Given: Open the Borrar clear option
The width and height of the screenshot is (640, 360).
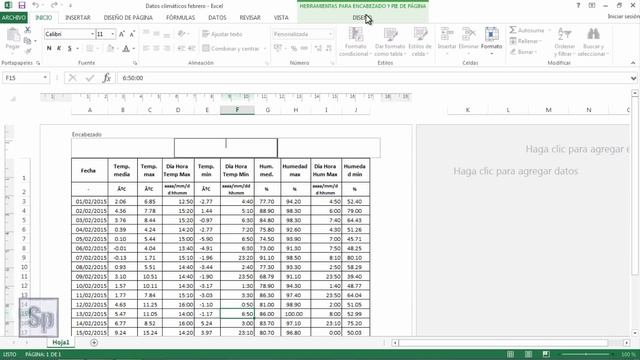Looking at the screenshot, I should [x=525, y=52].
